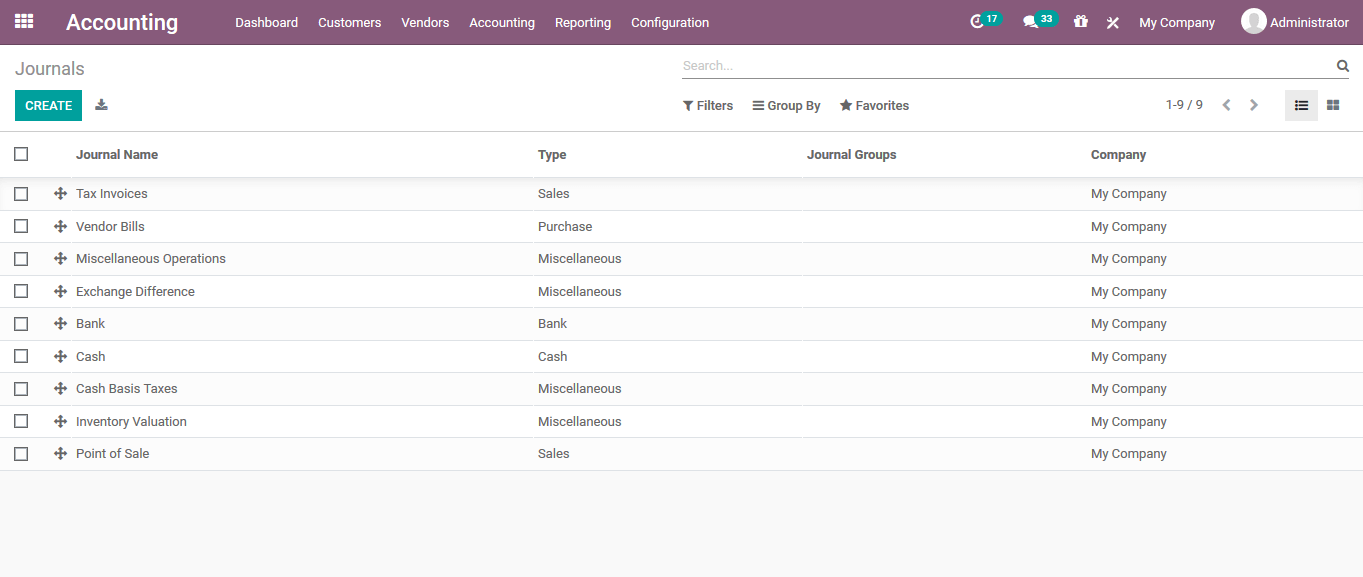
Task: Open the Group By dropdown
Action: pyautogui.click(x=786, y=105)
